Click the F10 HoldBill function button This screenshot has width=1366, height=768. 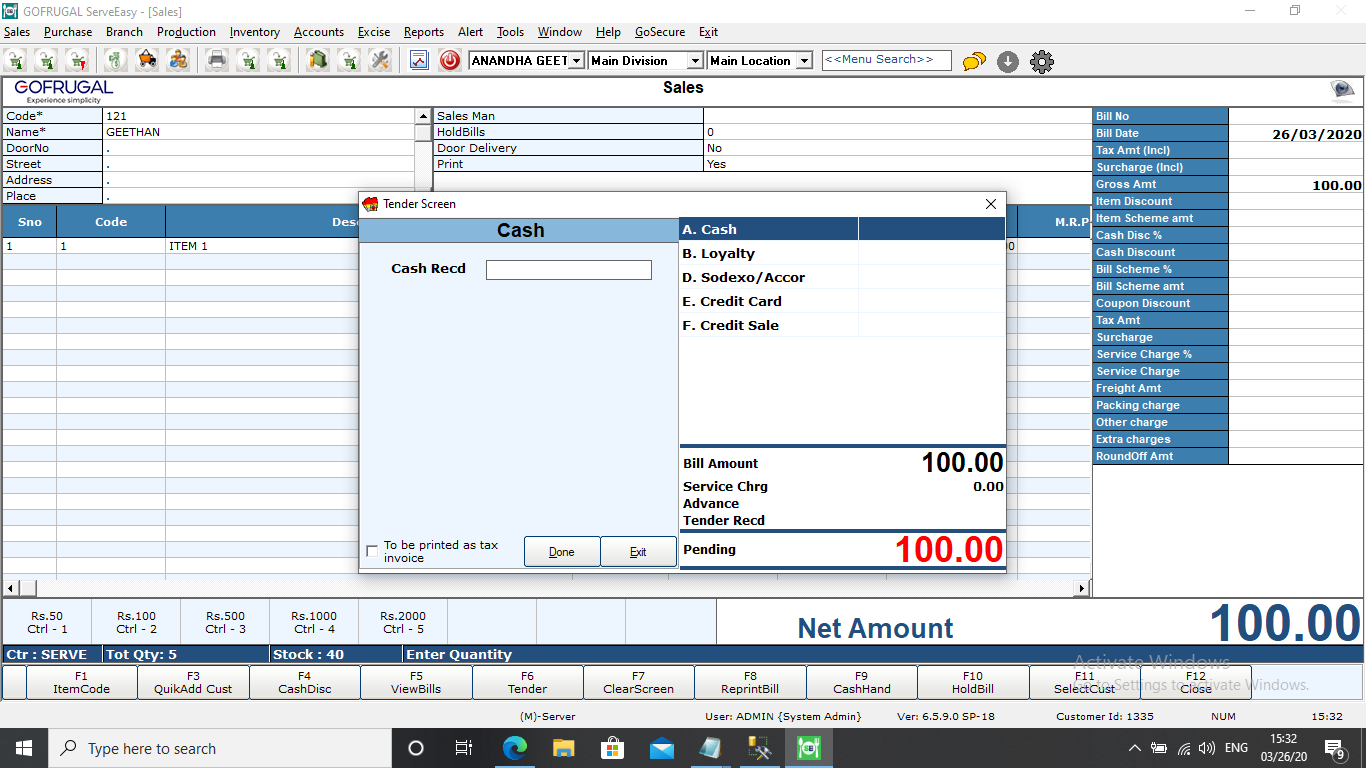[973, 682]
